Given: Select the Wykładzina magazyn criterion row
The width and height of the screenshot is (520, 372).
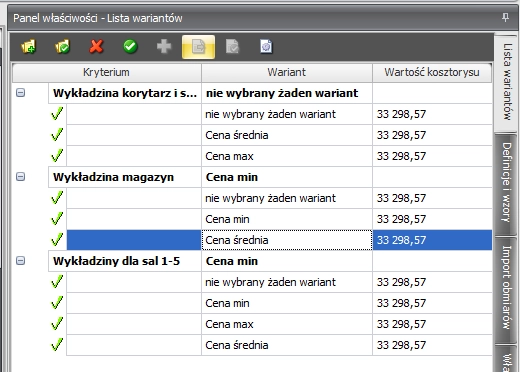Looking at the screenshot, I should (x=125, y=177).
